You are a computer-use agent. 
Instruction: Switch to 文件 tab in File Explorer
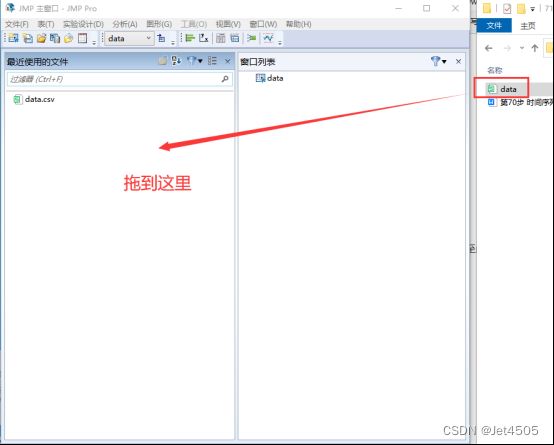coord(494,25)
